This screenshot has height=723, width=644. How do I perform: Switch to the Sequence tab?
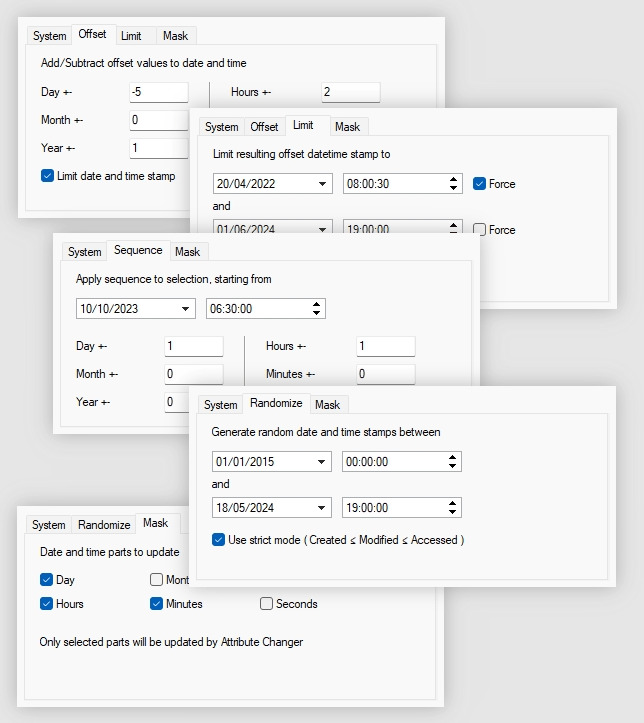pyautogui.click(x=138, y=251)
